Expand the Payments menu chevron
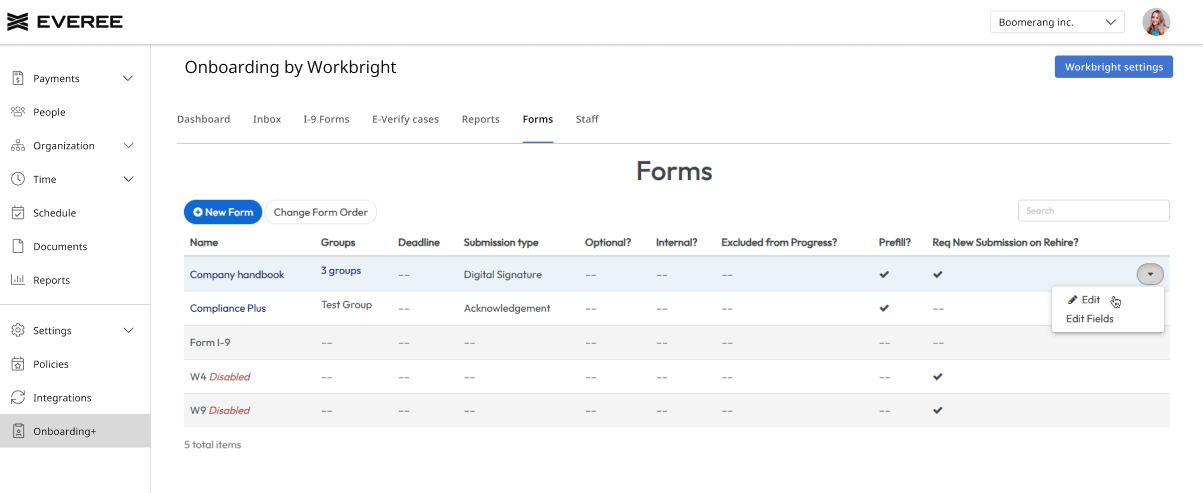The height and width of the screenshot is (493, 1203). [128, 78]
